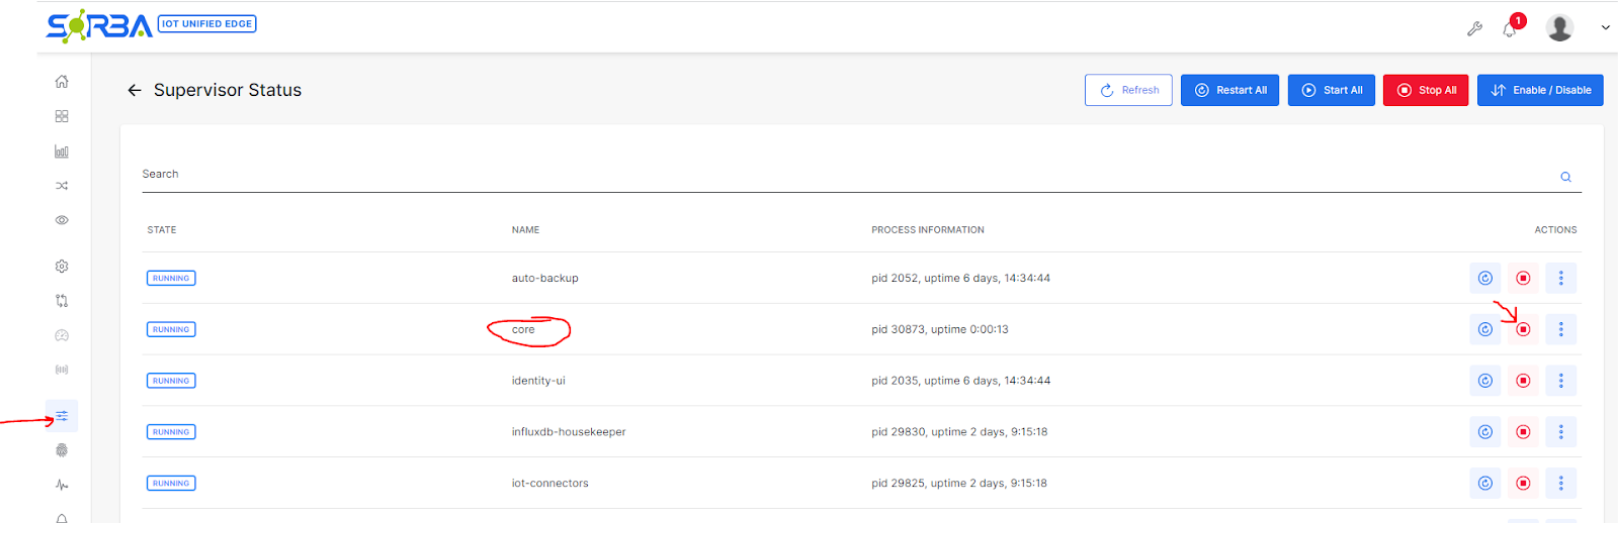Open the home icon in sidebar
Image resolution: width=1623 pixels, height=538 pixels.
(x=62, y=82)
